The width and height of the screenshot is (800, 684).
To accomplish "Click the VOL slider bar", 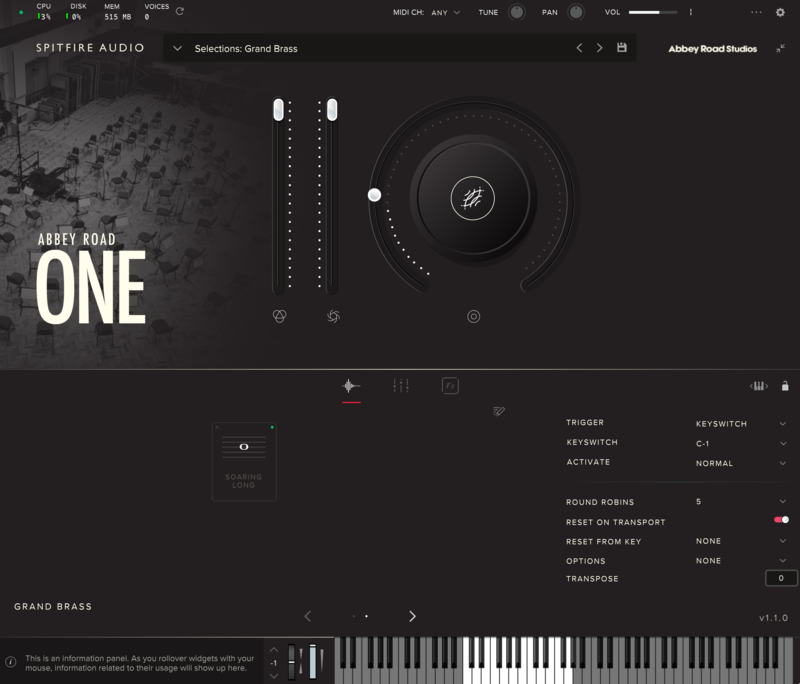I will click(x=653, y=12).
